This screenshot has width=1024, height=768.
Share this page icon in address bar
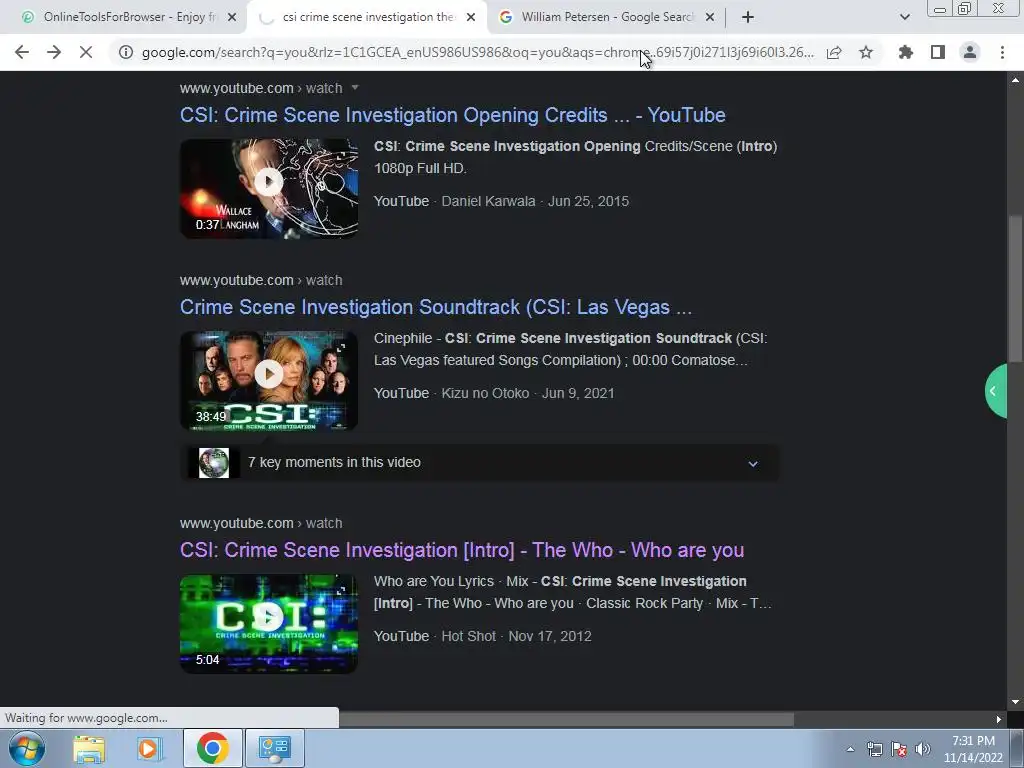[834, 52]
